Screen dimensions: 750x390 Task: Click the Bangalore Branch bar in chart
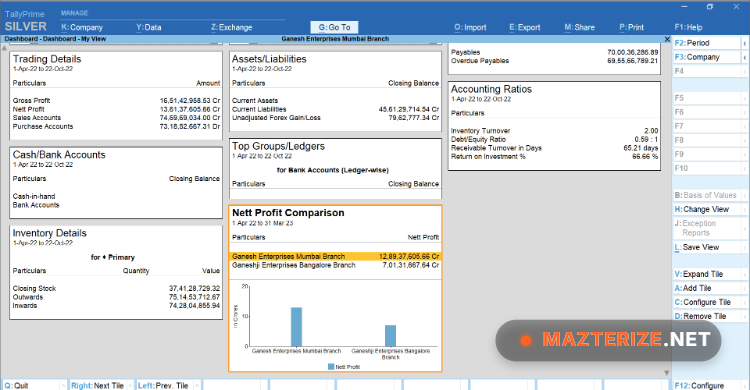pos(390,335)
